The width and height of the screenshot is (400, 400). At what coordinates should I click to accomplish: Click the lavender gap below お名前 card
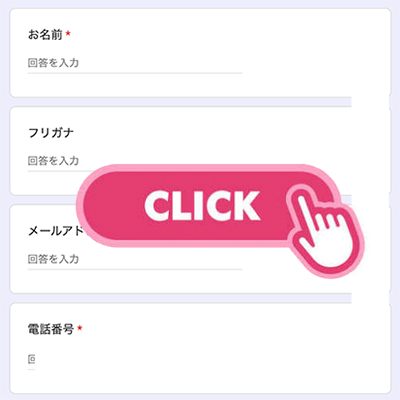180,102
